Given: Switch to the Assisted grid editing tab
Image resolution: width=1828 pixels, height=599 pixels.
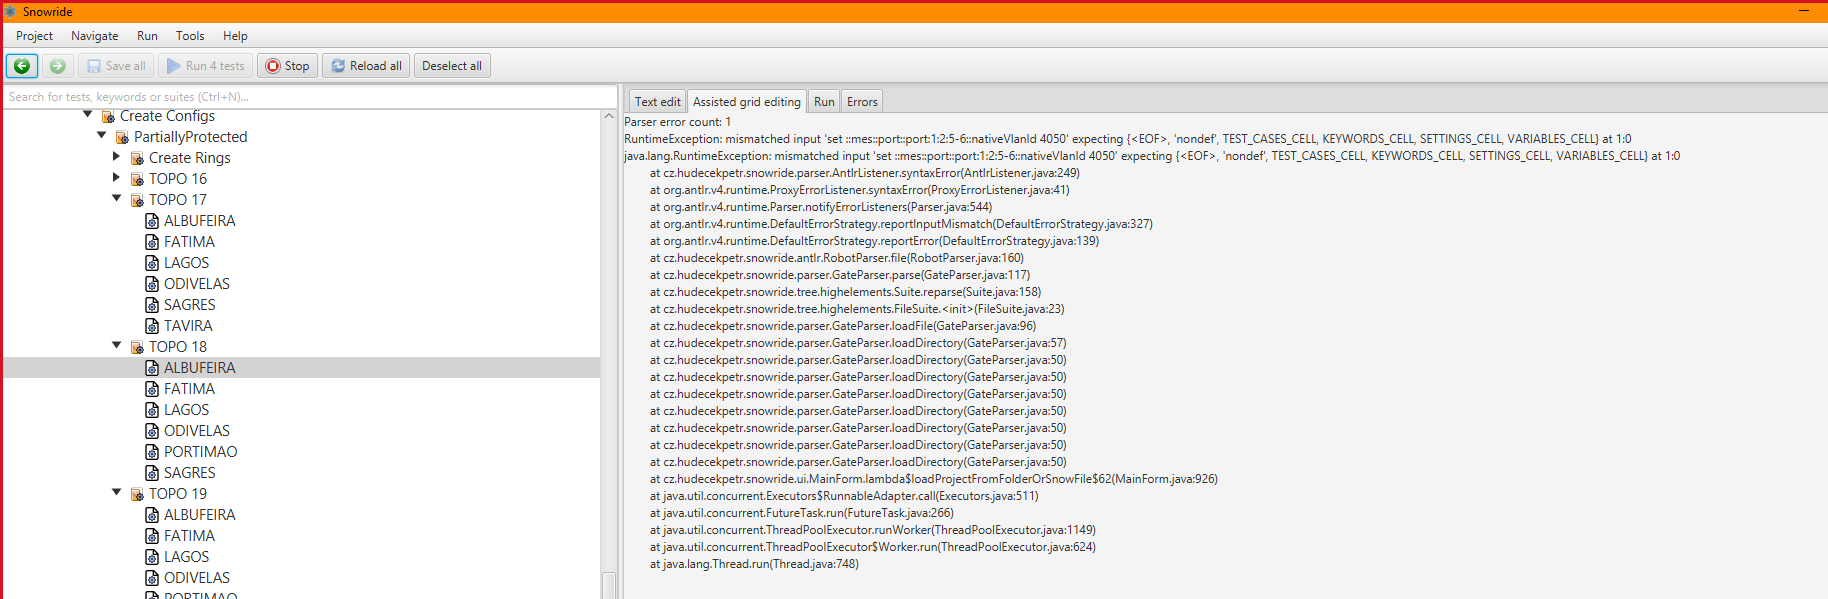Looking at the screenshot, I should (747, 102).
